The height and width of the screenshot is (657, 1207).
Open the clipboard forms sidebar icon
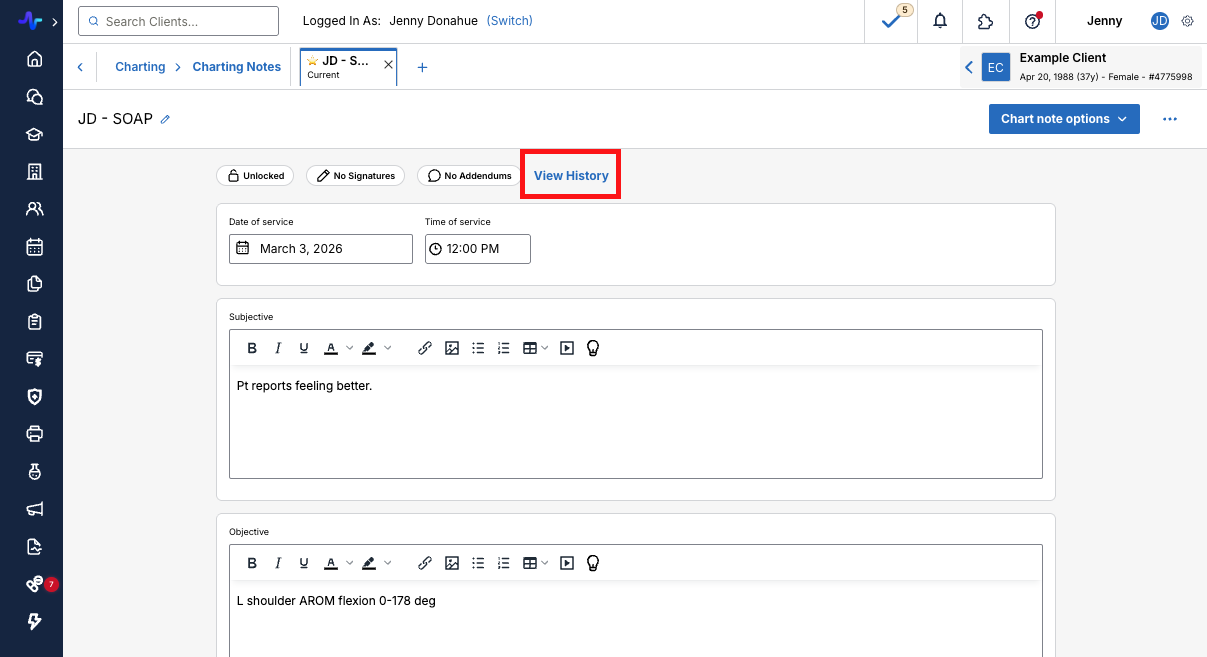[x=34, y=322]
